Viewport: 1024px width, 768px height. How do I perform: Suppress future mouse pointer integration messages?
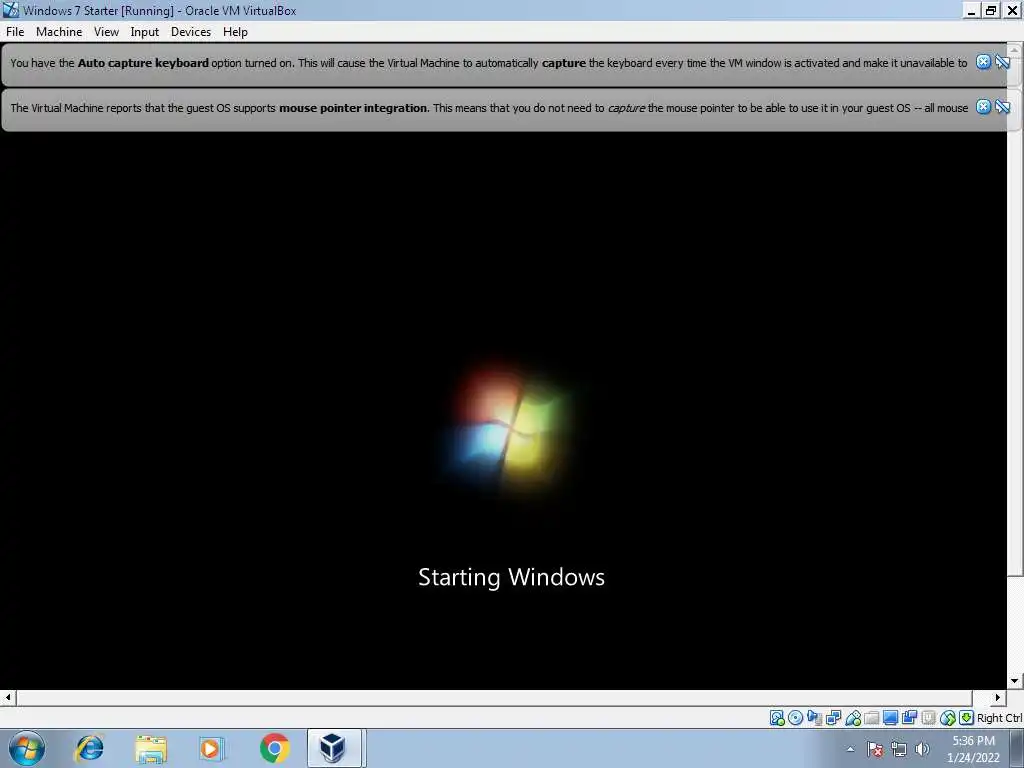pos(1003,107)
